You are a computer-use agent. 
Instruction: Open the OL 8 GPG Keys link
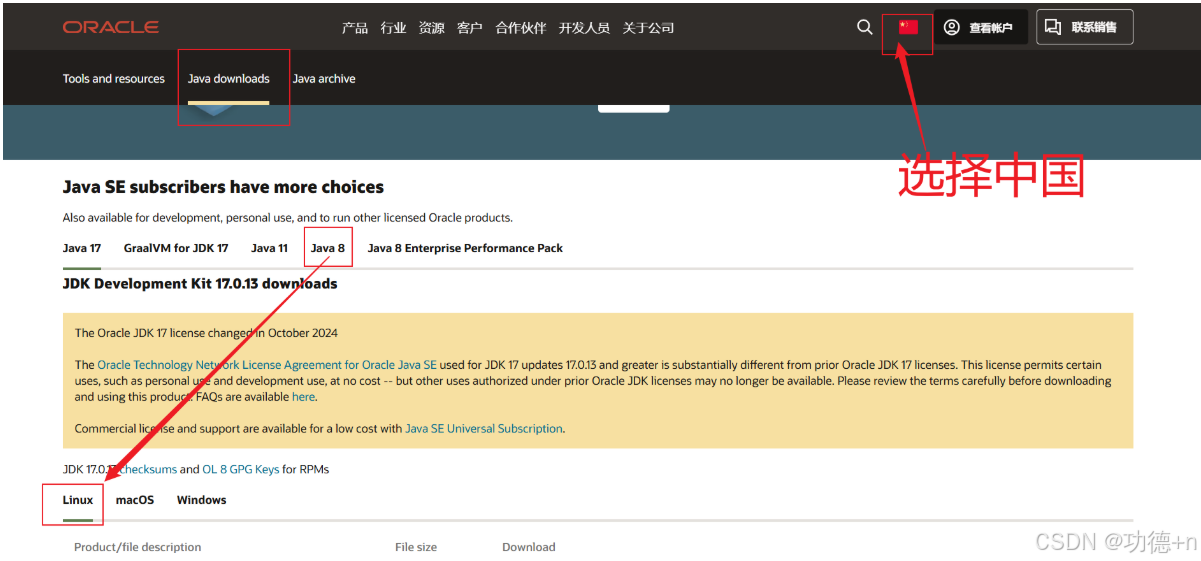[241, 469]
